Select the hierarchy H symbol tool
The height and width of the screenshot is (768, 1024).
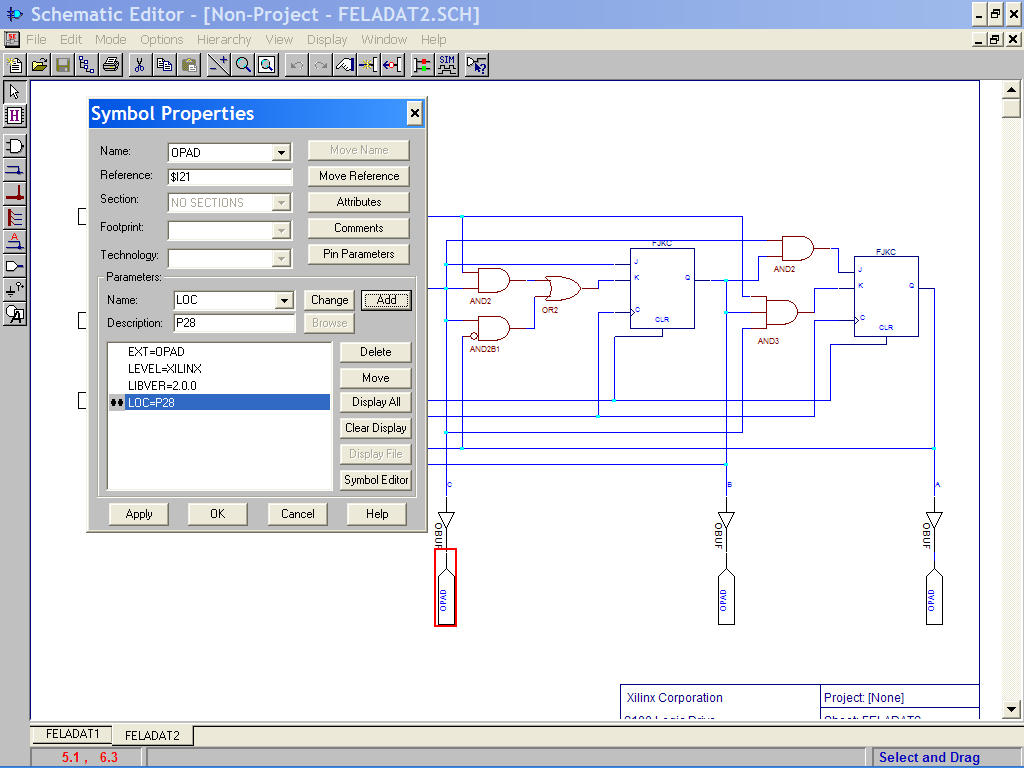(x=14, y=116)
